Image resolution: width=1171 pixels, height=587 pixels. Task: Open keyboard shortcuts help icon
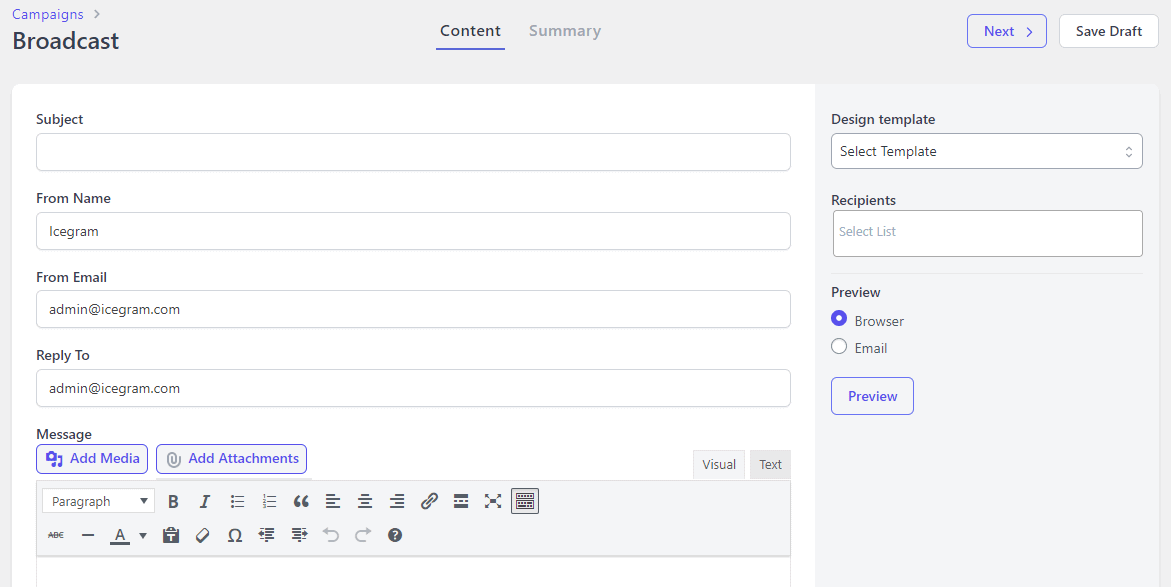[x=395, y=535]
